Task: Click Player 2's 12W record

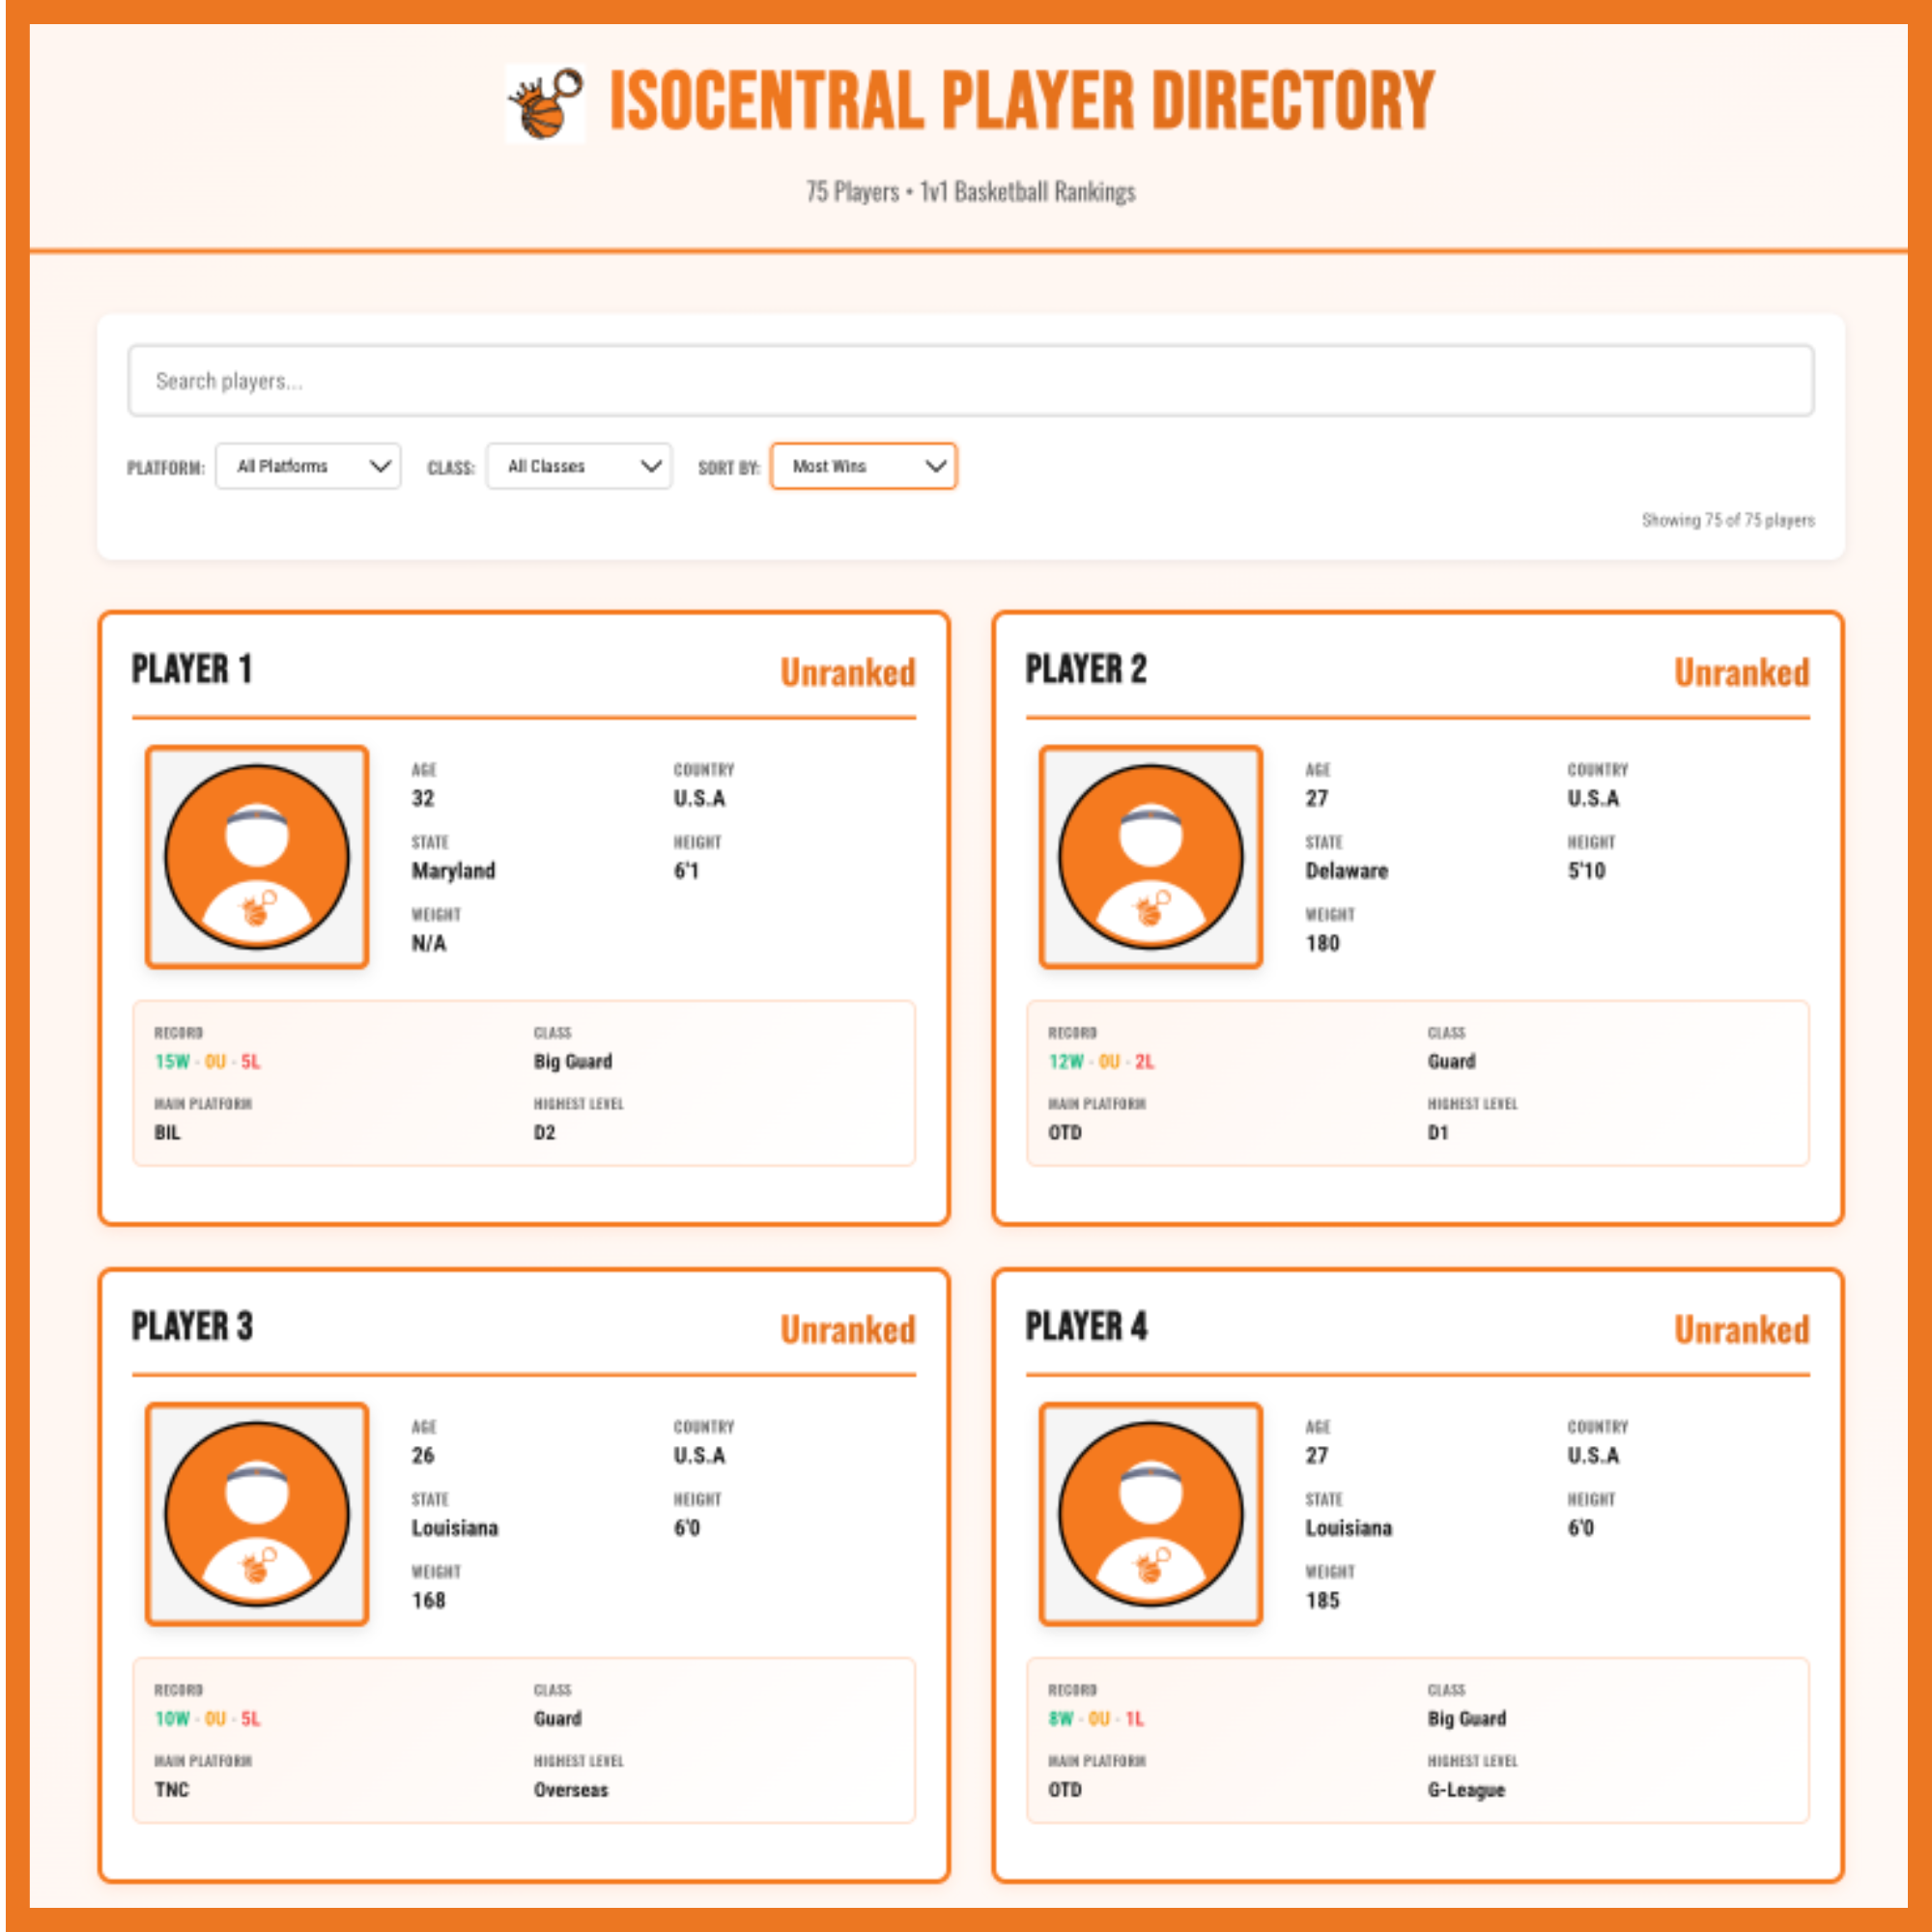Action: pyautogui.click(x=1066, y=1061)
